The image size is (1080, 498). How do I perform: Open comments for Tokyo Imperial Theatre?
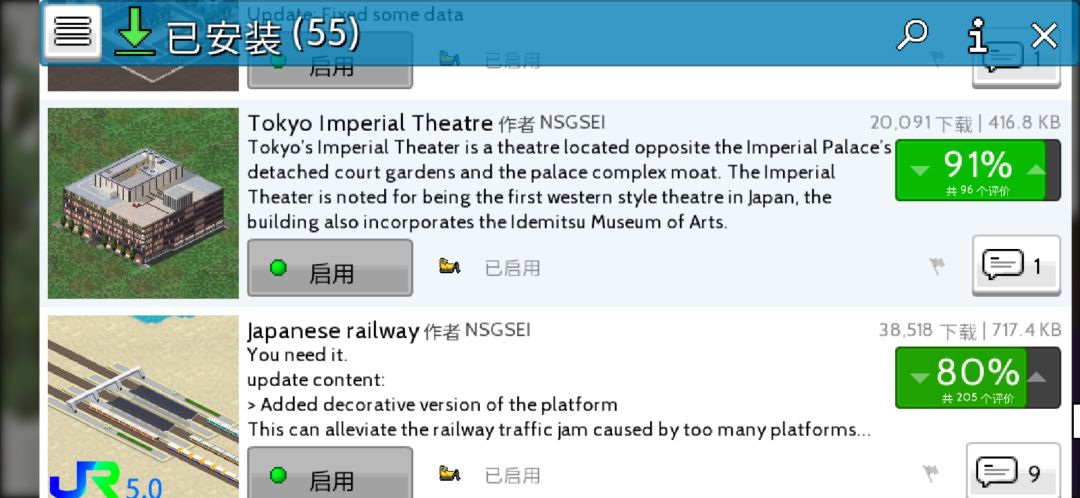(1015, 266)
